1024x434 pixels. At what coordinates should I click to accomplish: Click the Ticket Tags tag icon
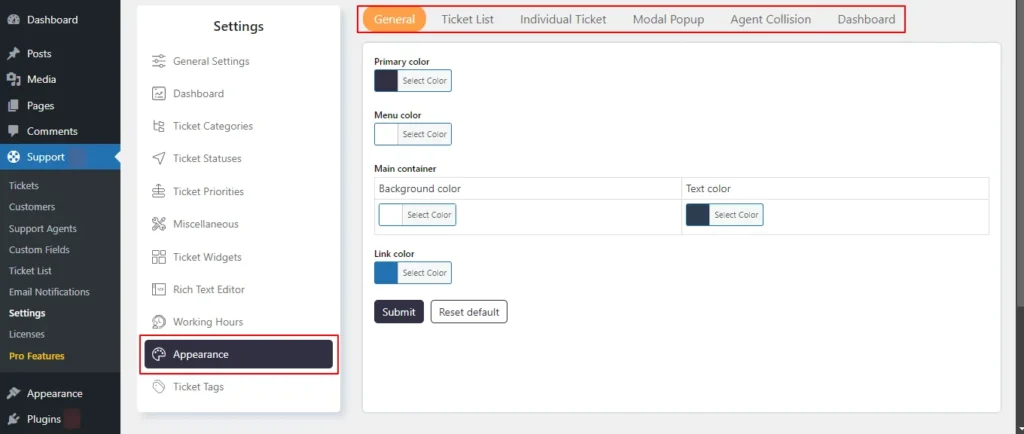point(159,387)
